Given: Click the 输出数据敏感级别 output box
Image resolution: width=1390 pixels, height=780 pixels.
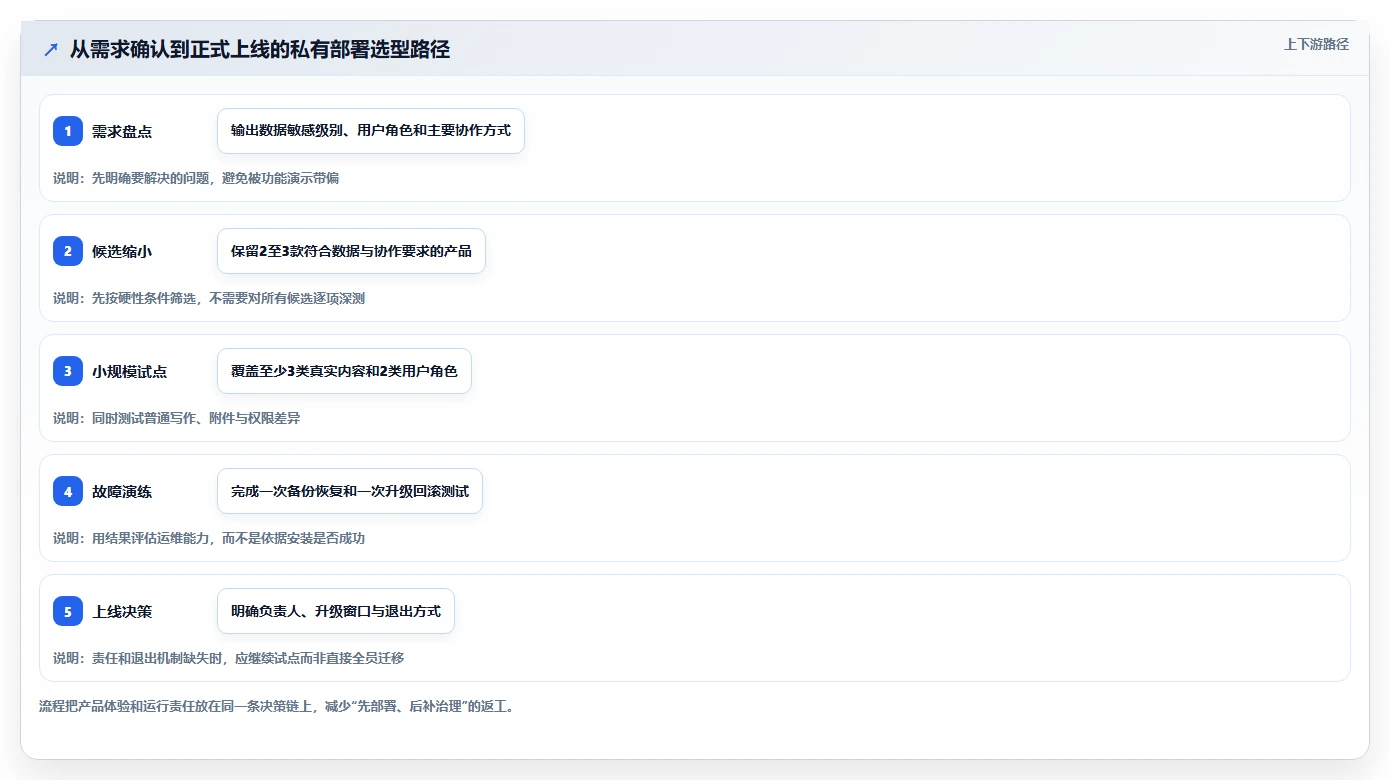Looking at the screenshot, I should [x=371, y=131].
